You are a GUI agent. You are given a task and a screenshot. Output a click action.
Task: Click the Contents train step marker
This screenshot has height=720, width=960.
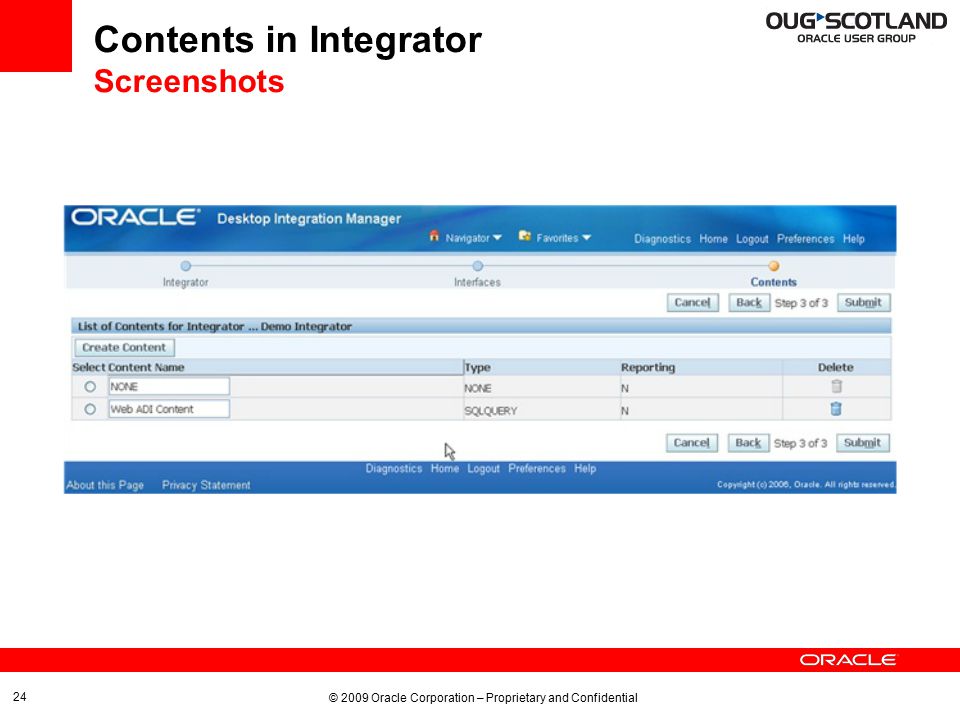click(774, 266)
